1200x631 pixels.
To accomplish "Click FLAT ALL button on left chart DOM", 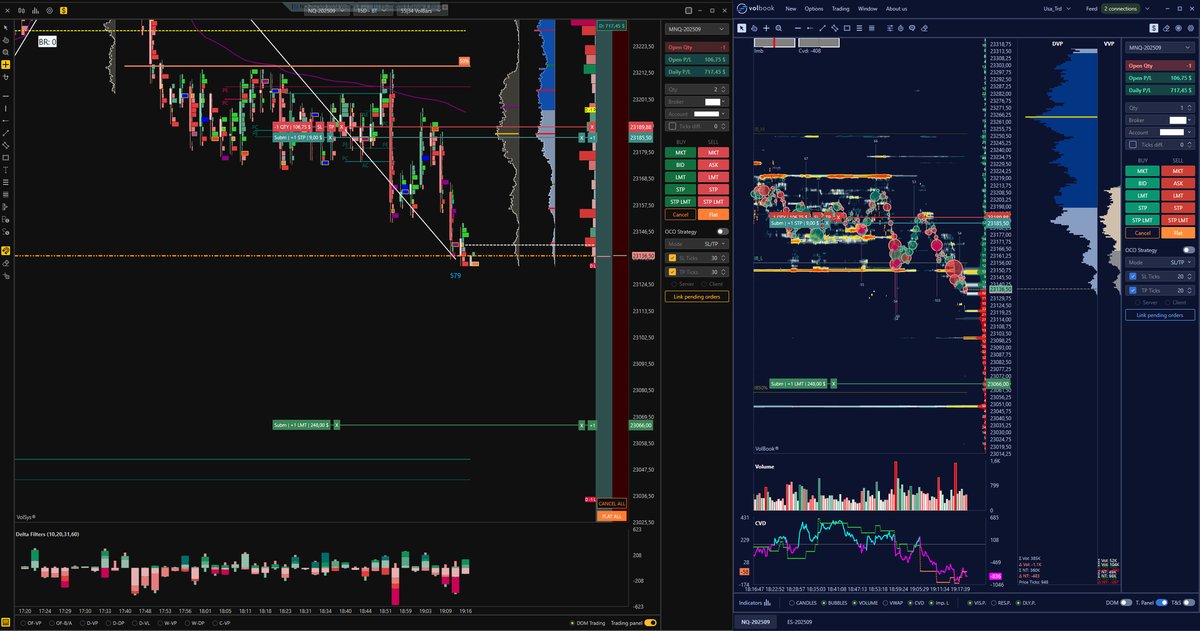I will [612, 516].
